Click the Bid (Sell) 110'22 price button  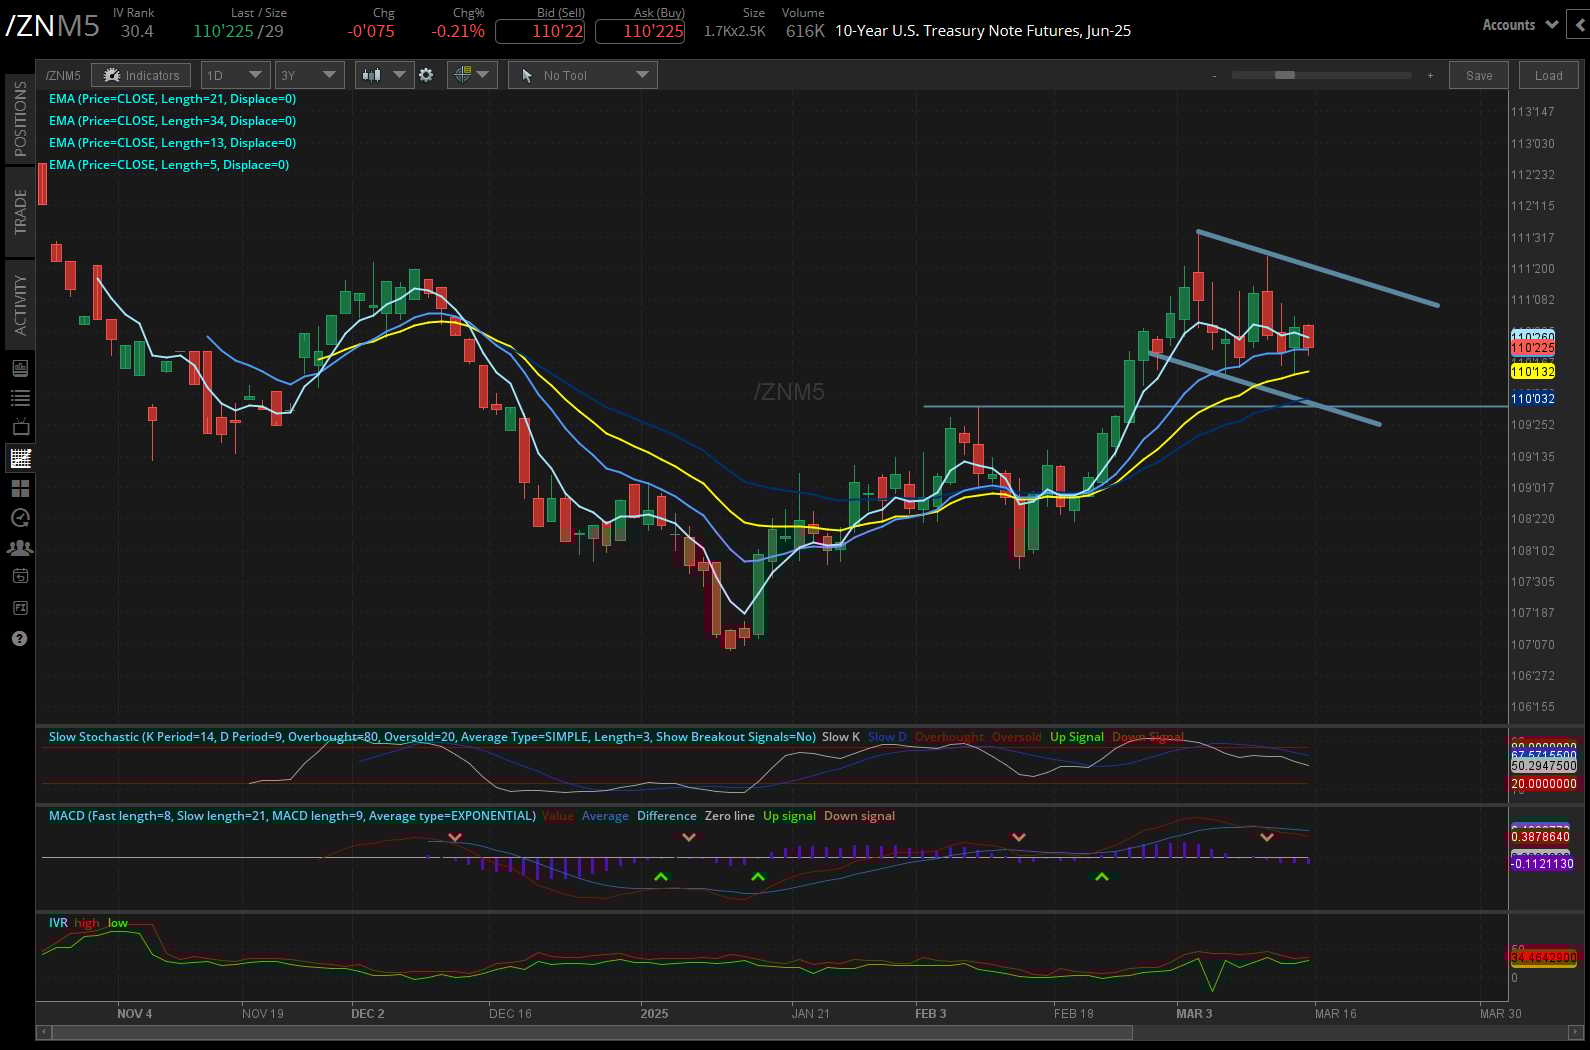[x=540, y=31]
